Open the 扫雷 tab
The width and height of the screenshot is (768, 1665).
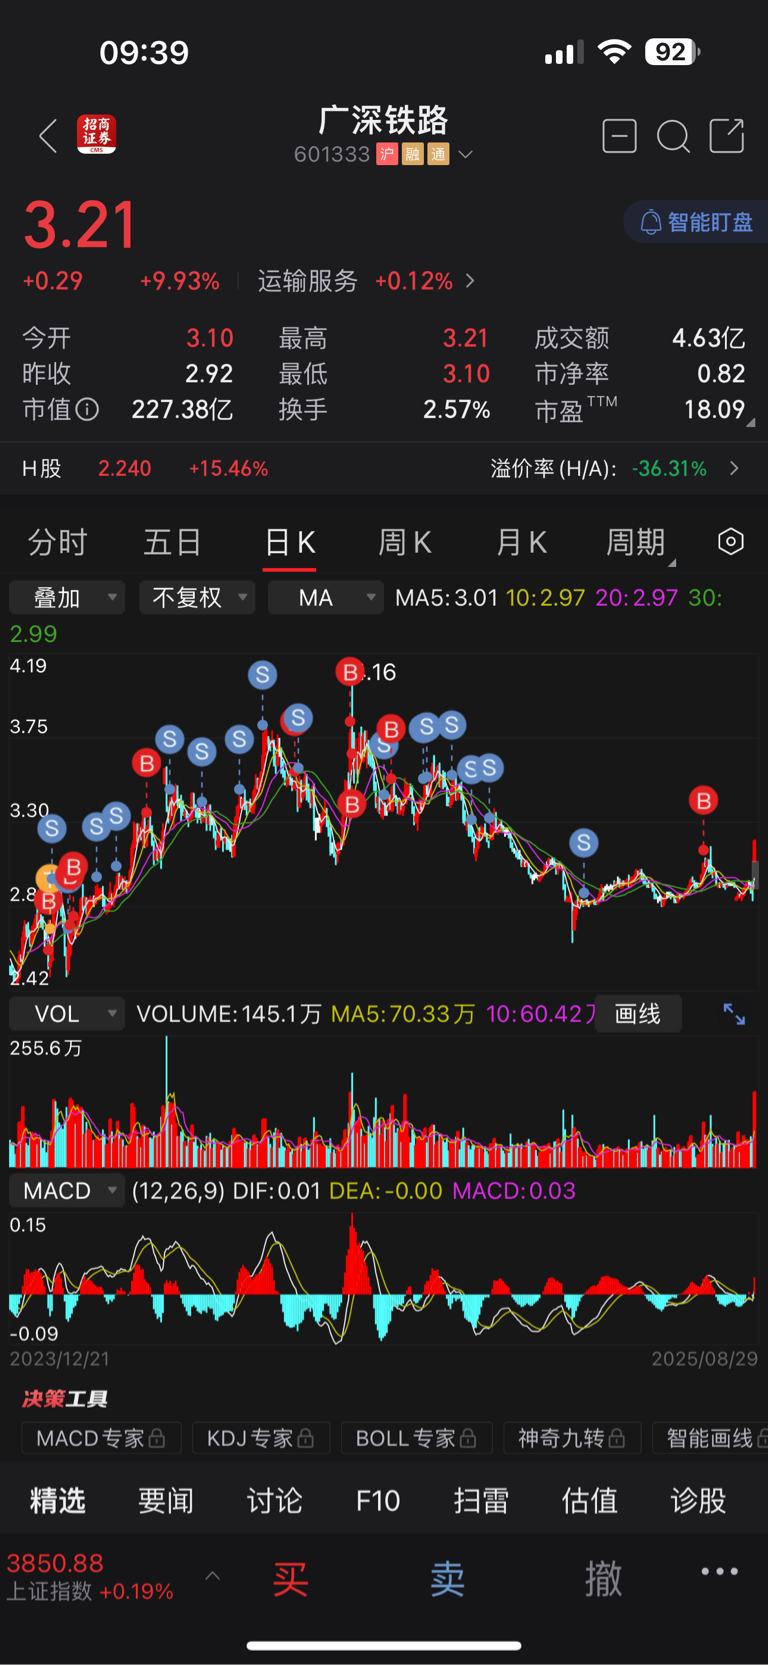click(x=481, y=1500)
